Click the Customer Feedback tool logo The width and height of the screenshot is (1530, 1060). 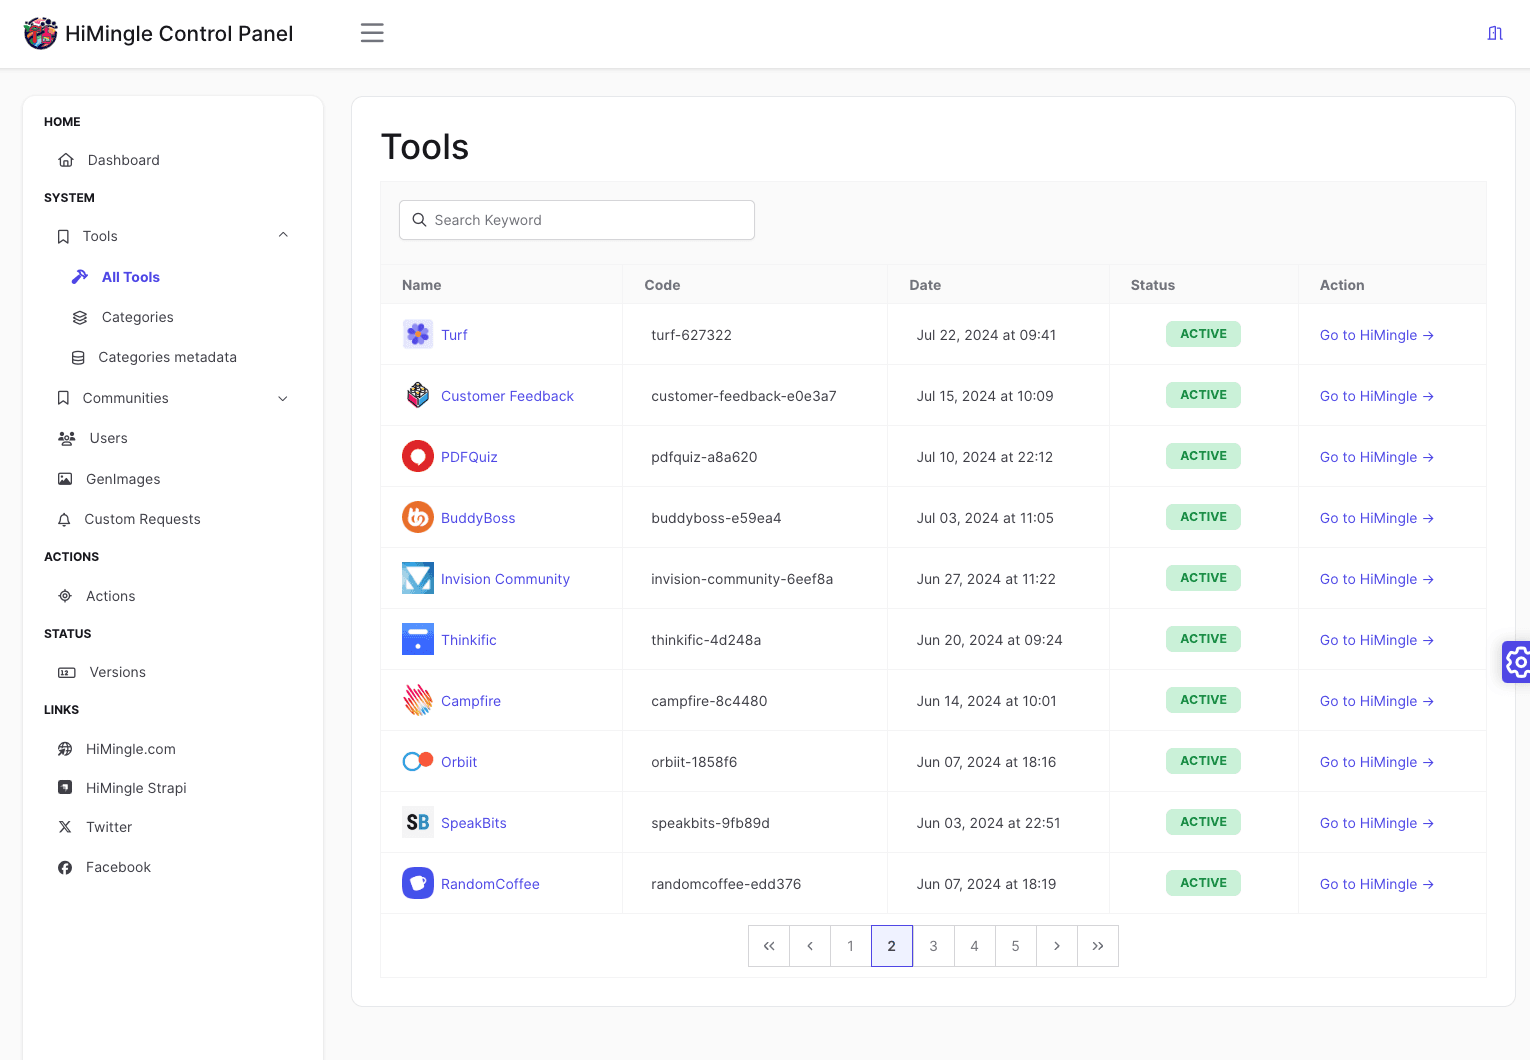point(418,395)
